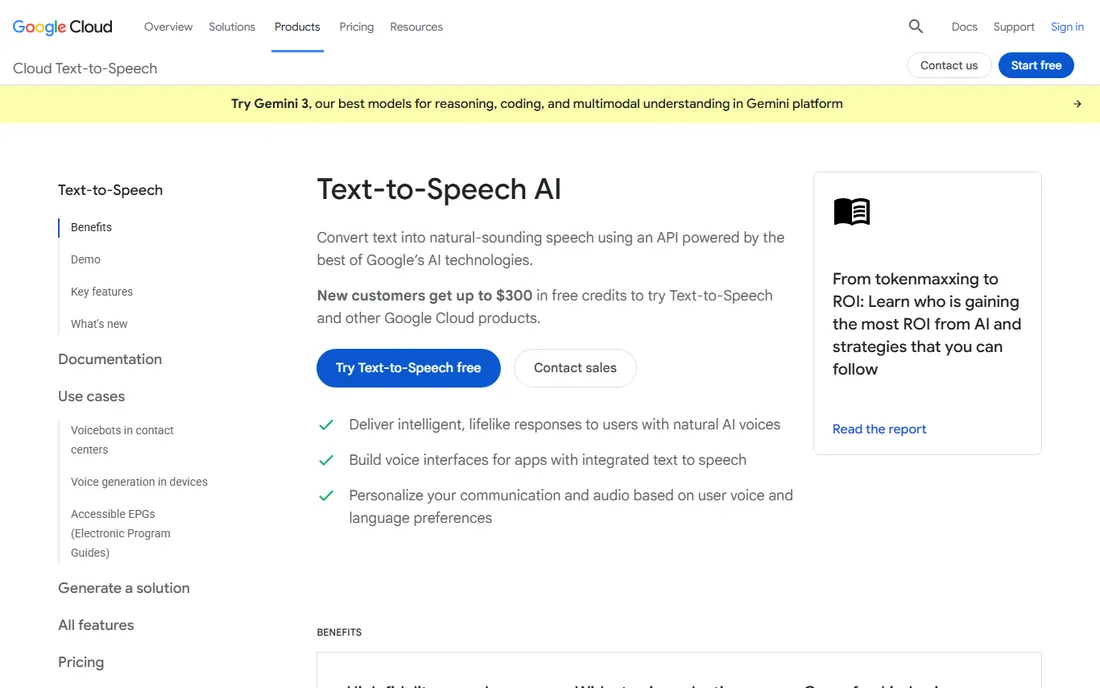This screenshot has height=688, width=1100.
Task: Click the Start free button
Action: click(x=1035, y=65)
